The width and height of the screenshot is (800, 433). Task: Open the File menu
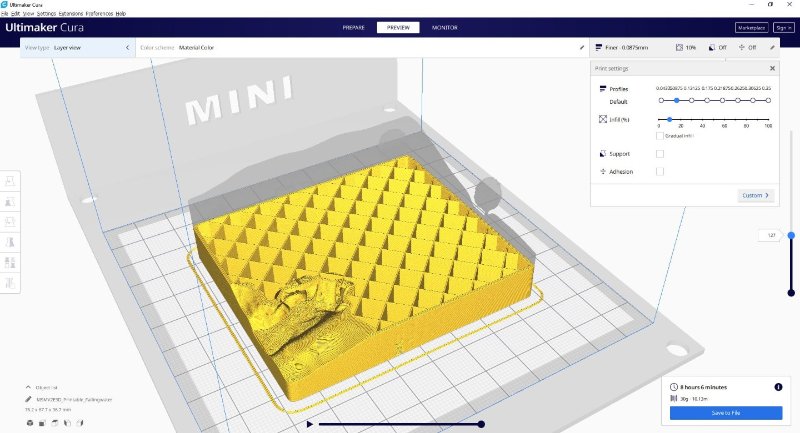coord(4,14)
